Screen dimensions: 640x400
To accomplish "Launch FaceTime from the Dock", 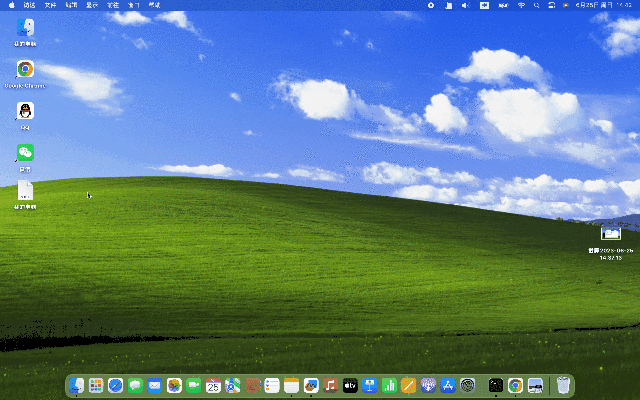I will [194, 385].
